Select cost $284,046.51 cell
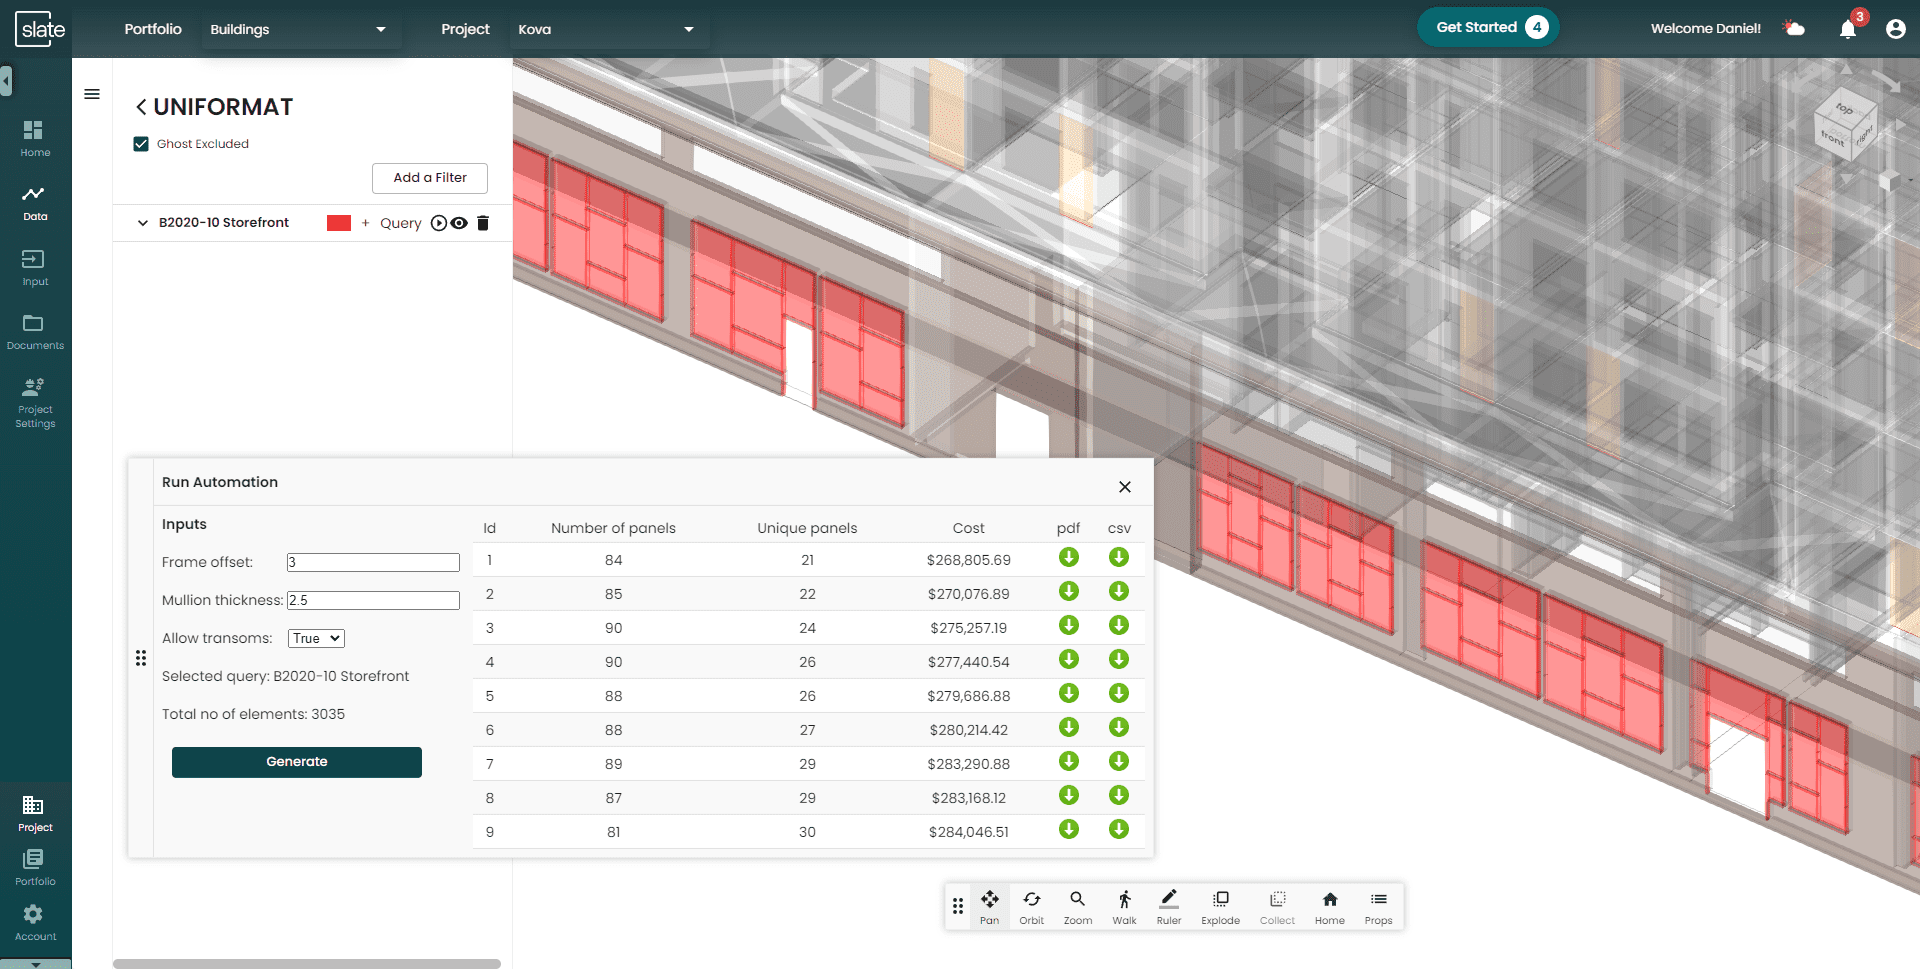The height and width of the screenshot is (969, 1920). (x=968, y=832)
